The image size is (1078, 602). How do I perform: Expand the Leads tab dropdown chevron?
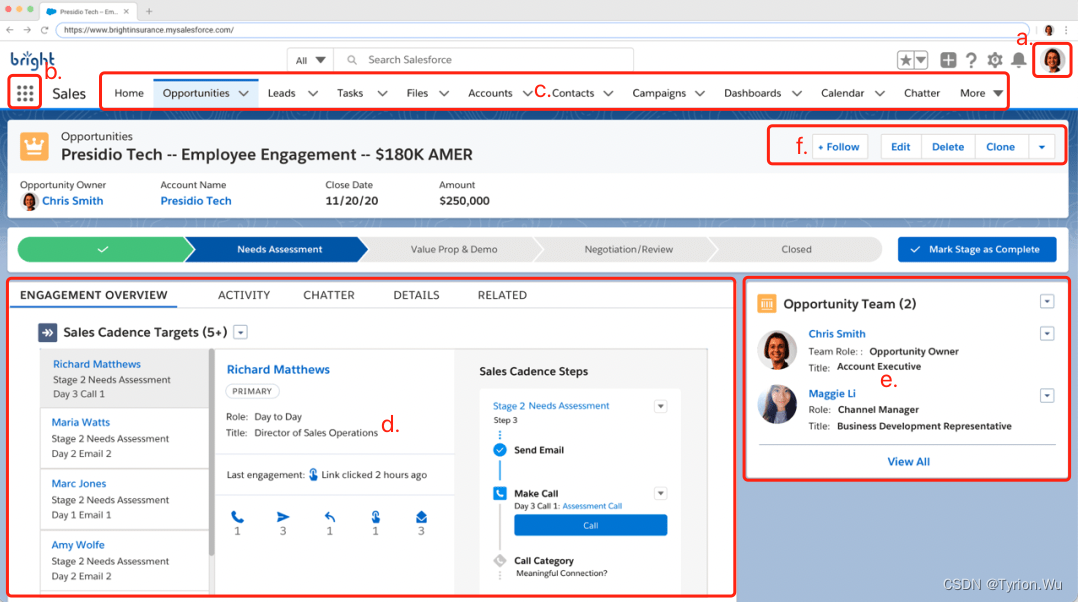(x=313, y=93)
